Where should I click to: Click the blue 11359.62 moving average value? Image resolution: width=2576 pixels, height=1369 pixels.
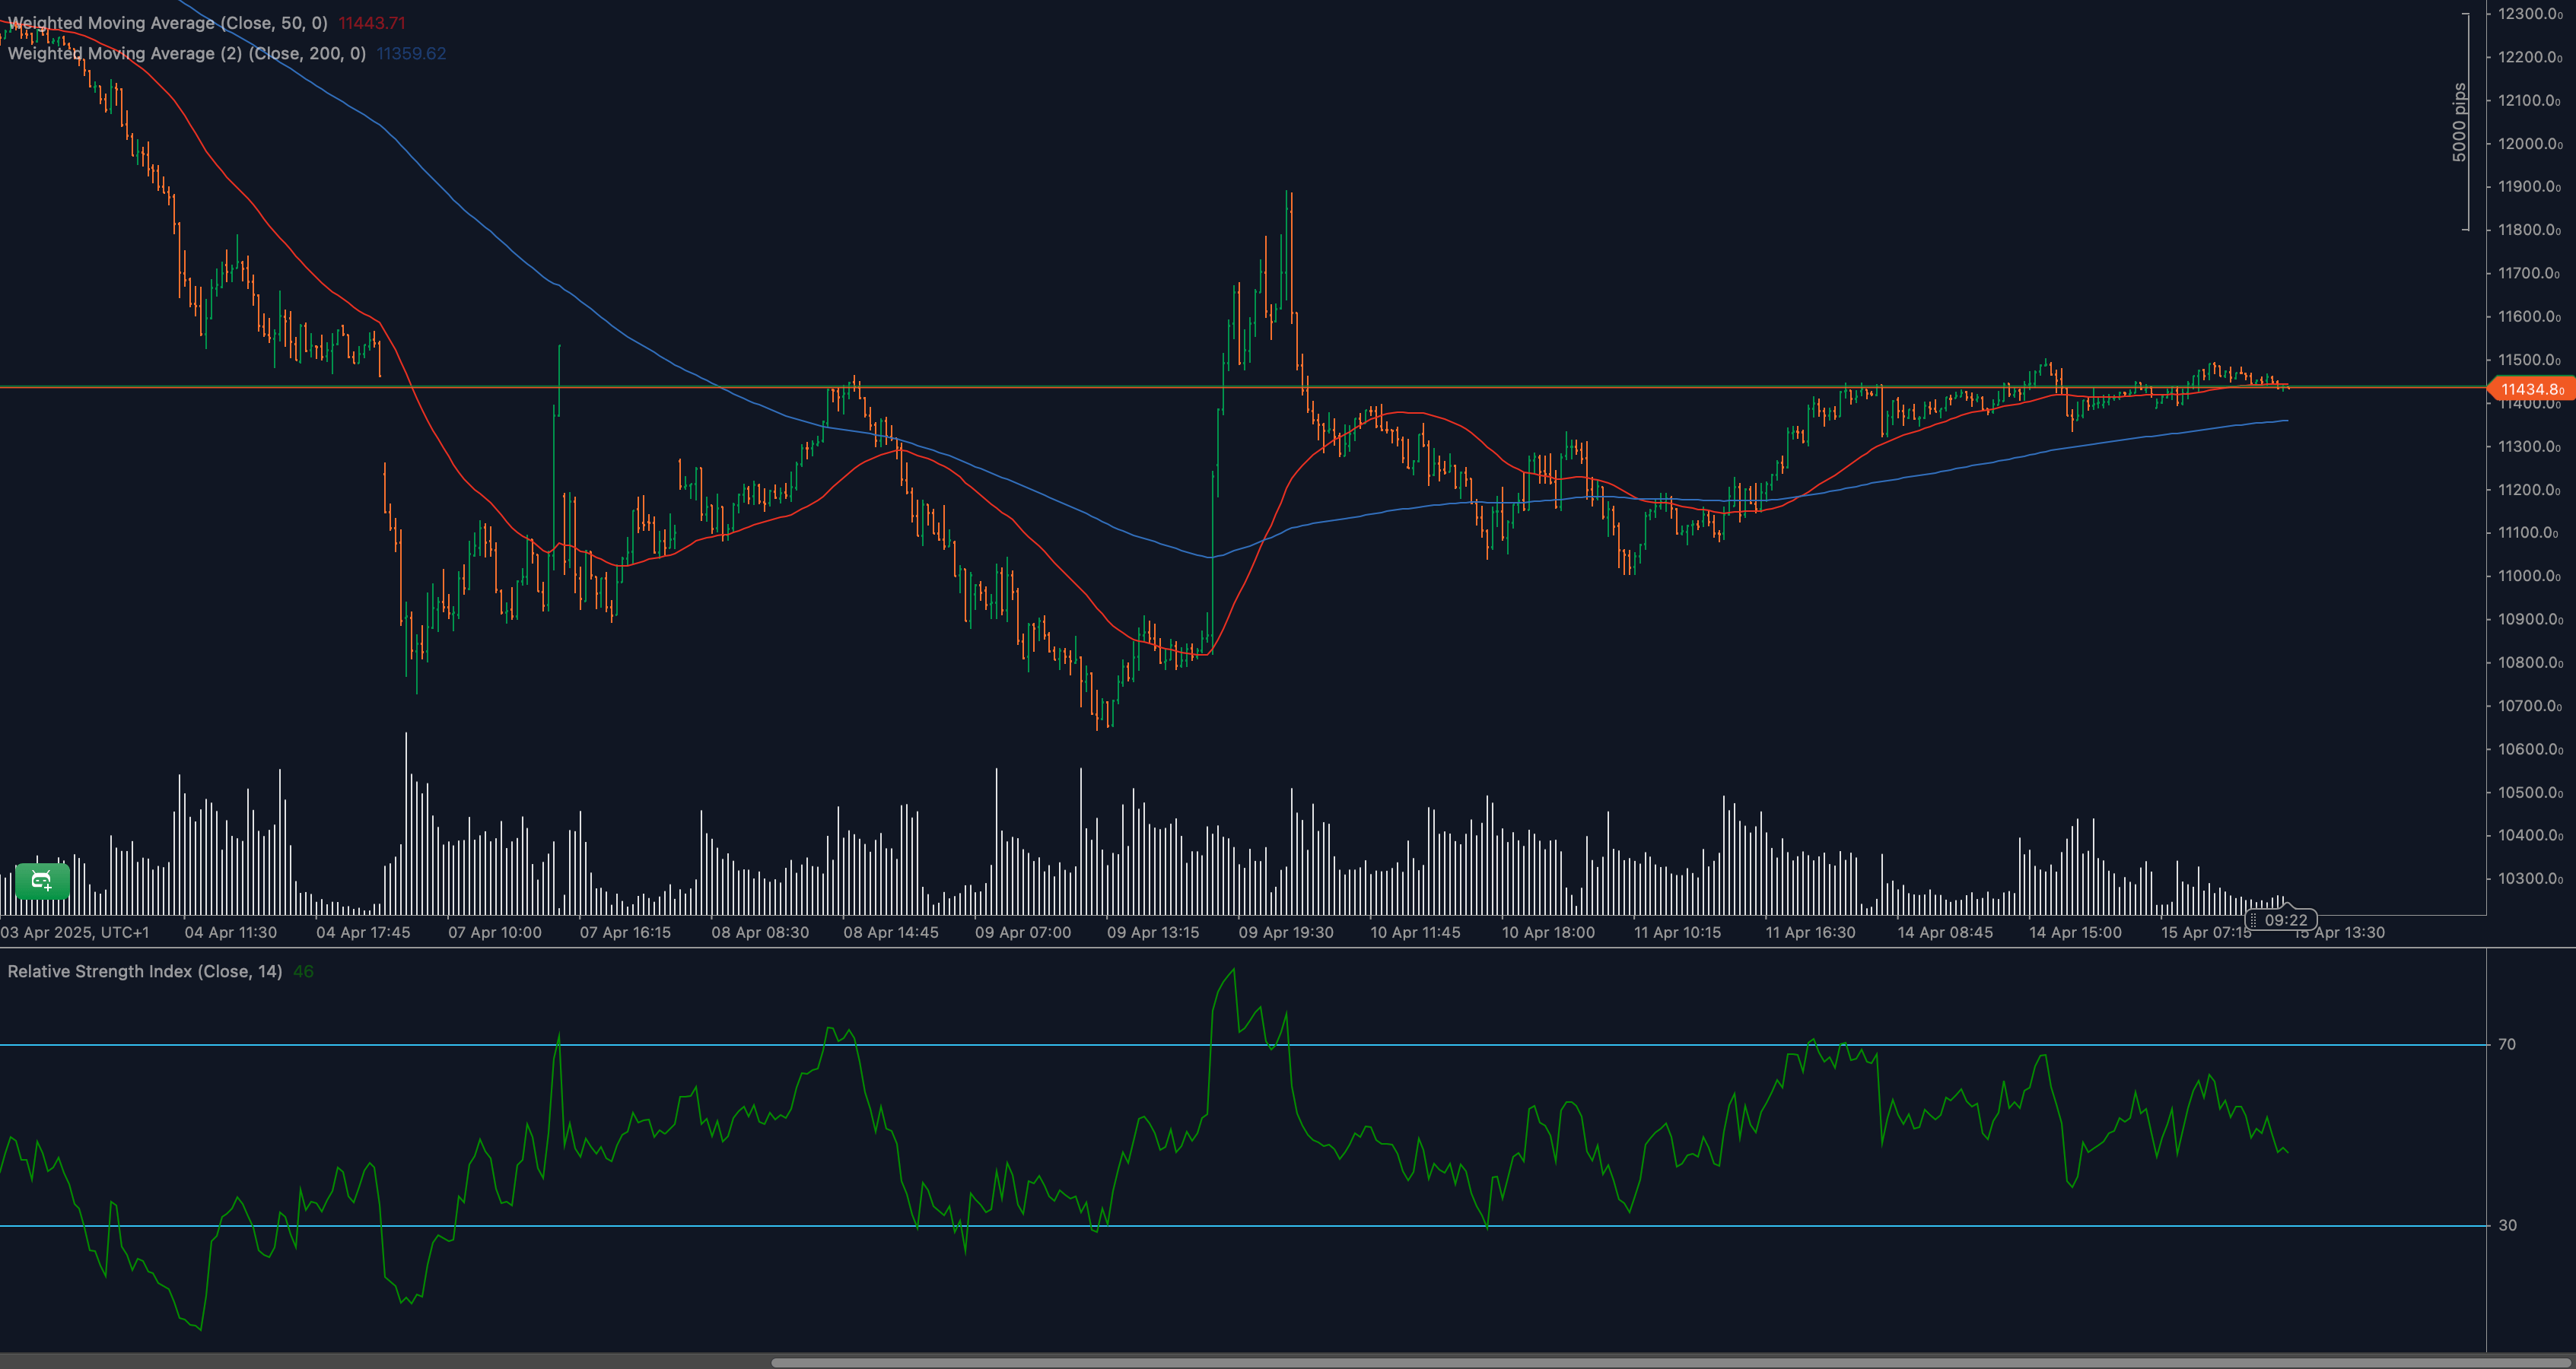(x=411, y=53)
